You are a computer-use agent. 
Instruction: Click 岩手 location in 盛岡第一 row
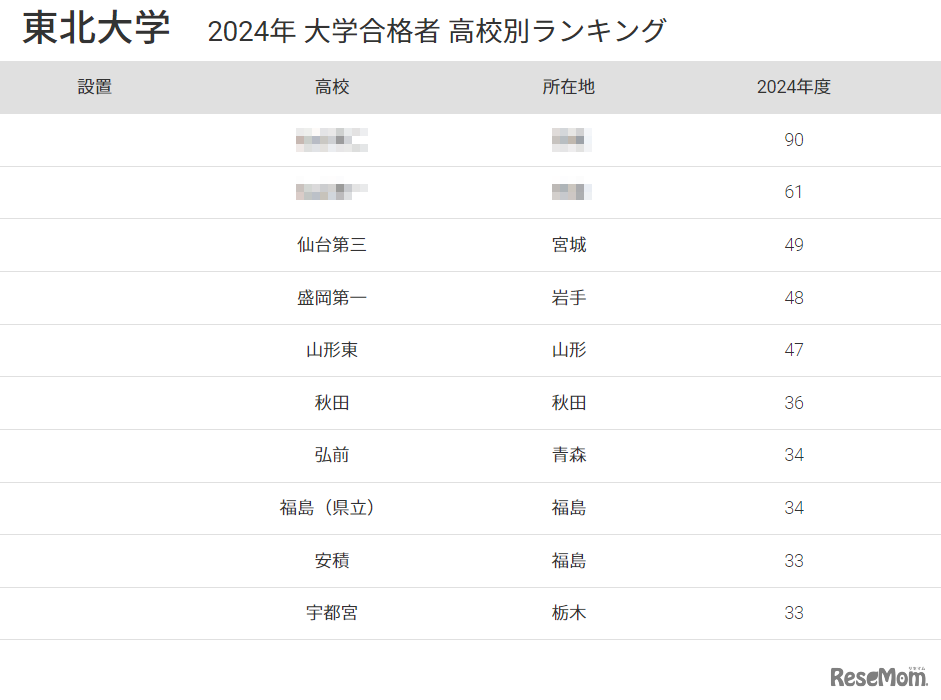tap(569, 298)
